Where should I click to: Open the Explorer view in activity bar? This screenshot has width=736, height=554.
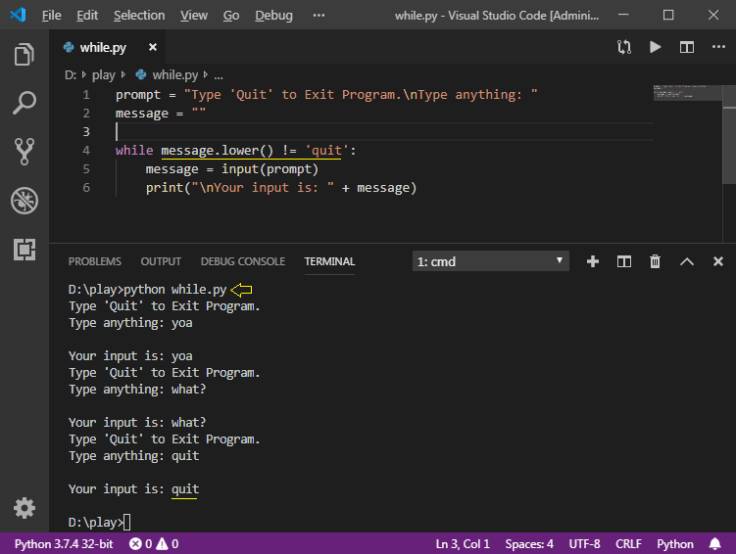24,55
